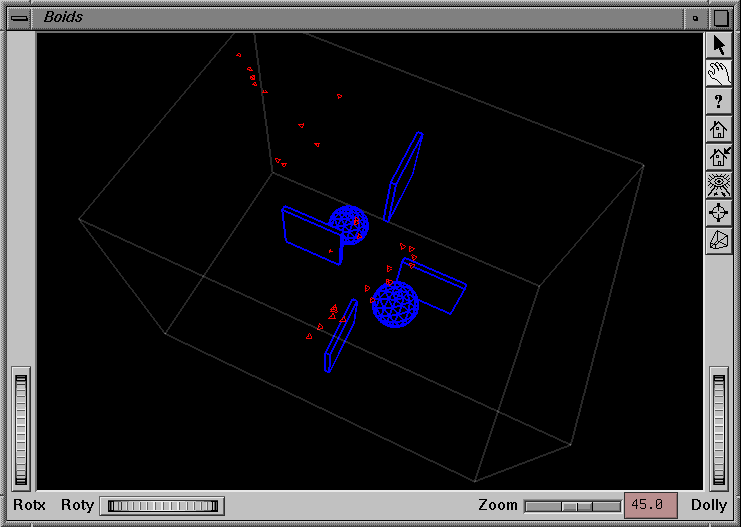The image size is (741, 527).
Task: Open the question mark help button
Action: click(x=719, y=101)
